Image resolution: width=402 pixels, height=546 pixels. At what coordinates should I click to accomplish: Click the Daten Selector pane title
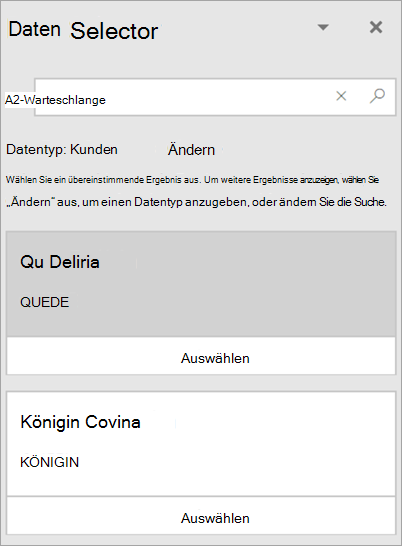83,30
